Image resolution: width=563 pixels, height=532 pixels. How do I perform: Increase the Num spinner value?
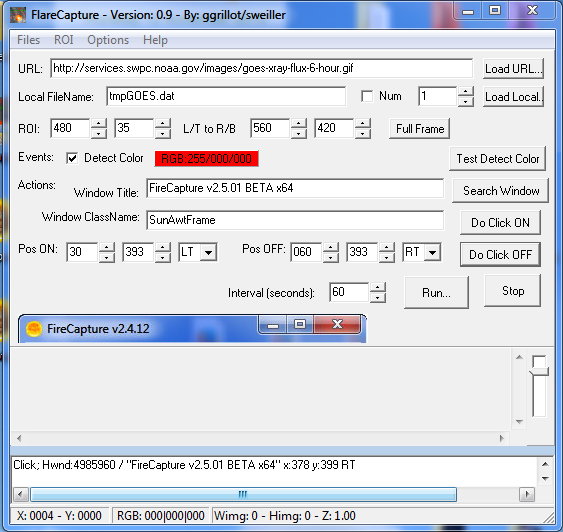(466, 91)
